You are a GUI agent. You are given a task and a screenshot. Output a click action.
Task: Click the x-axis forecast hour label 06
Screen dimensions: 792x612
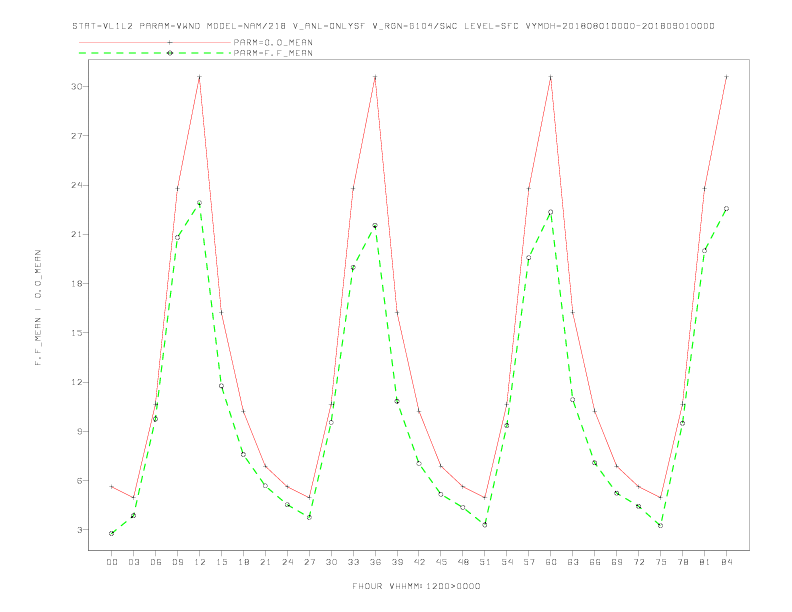tap(156, 562)
